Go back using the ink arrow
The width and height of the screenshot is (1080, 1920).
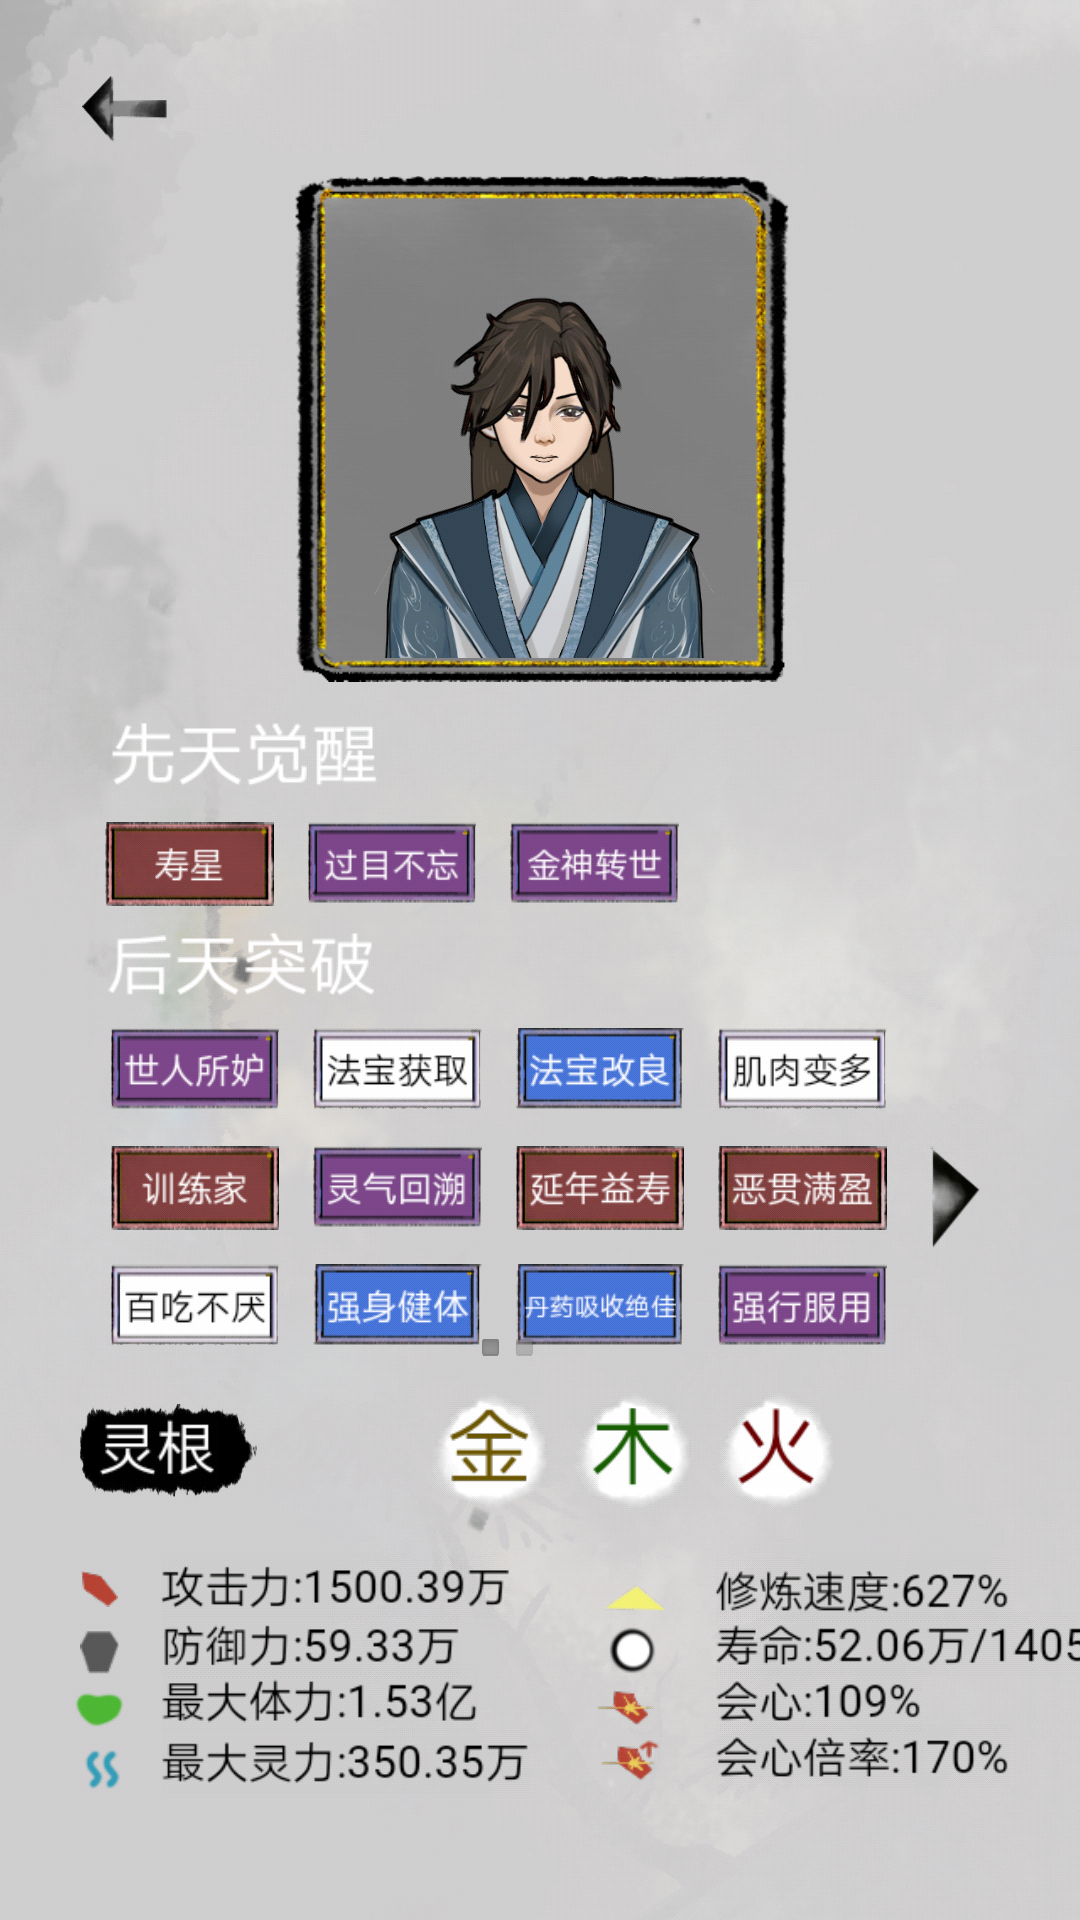click(124, 107)
